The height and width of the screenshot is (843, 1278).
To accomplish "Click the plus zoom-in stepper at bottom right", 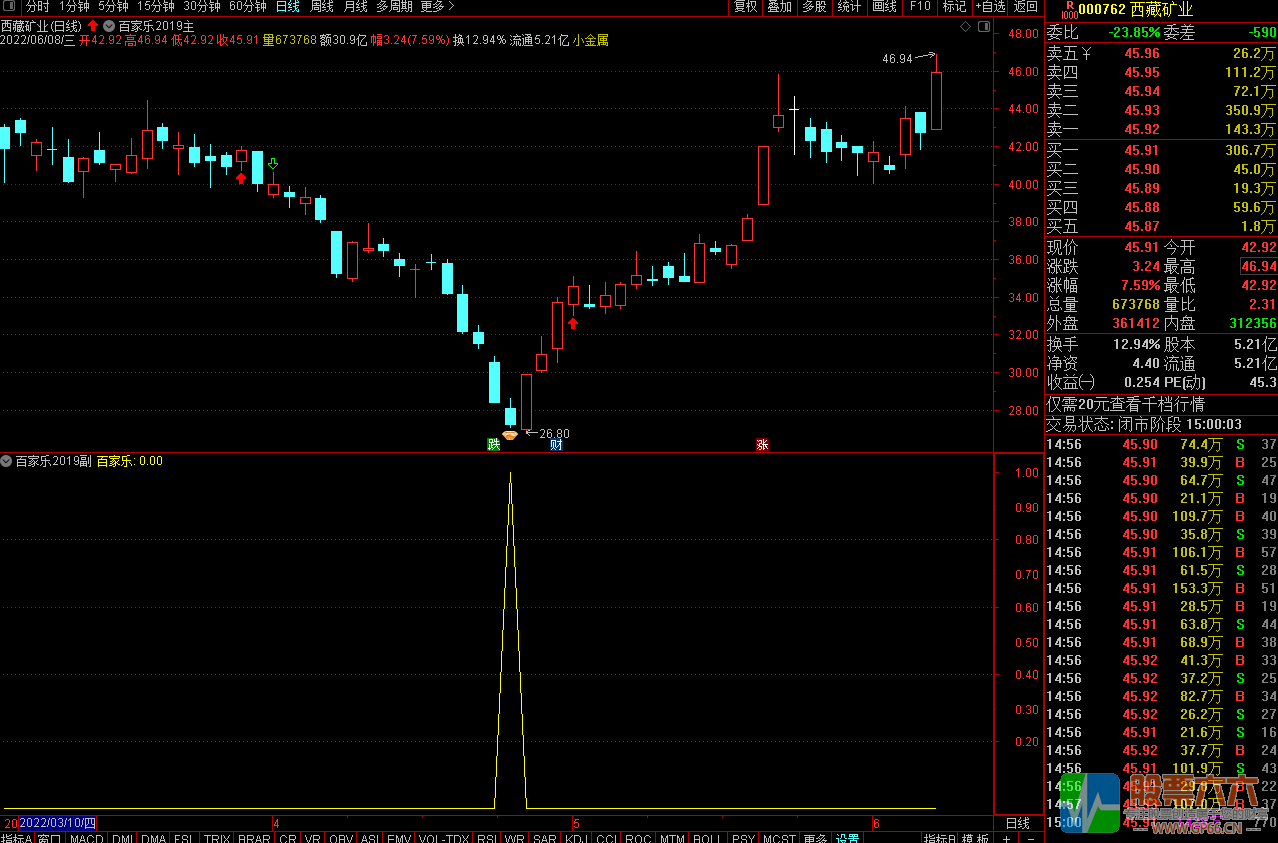I will point(1006,838).
